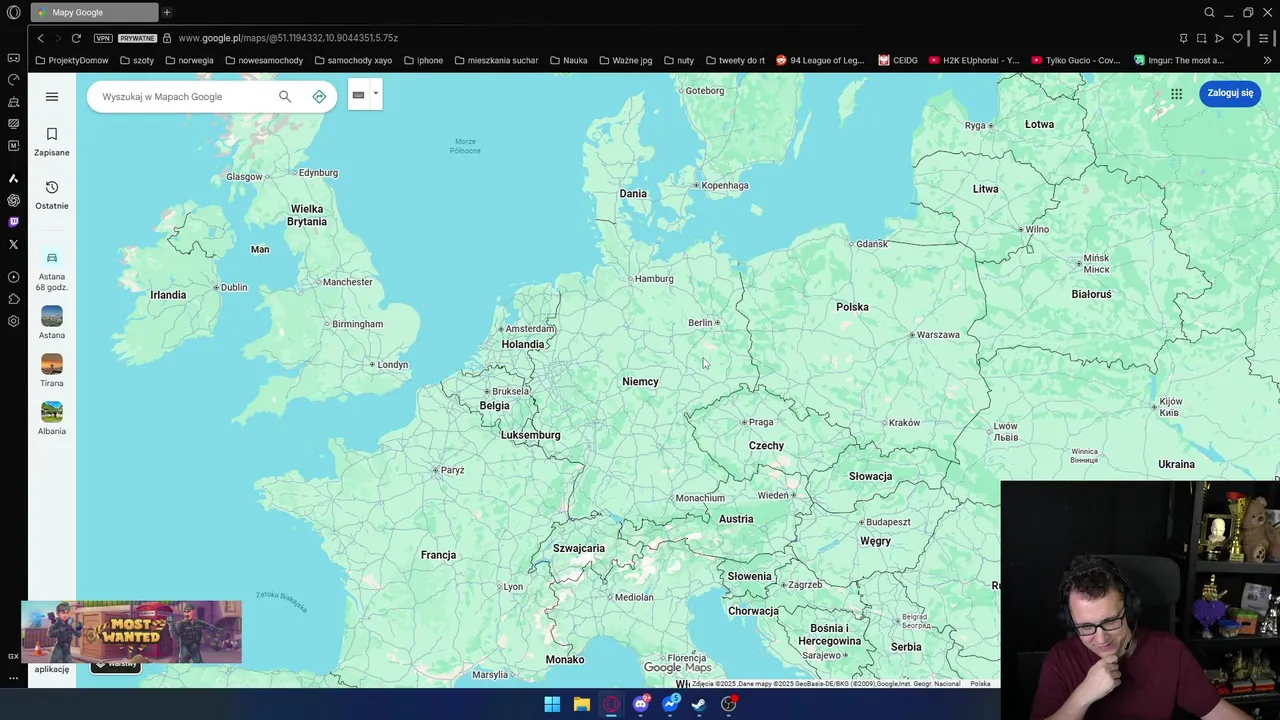
Task: Open the tweety do rt bookmark folder
Action: click(x=735, y=60)
